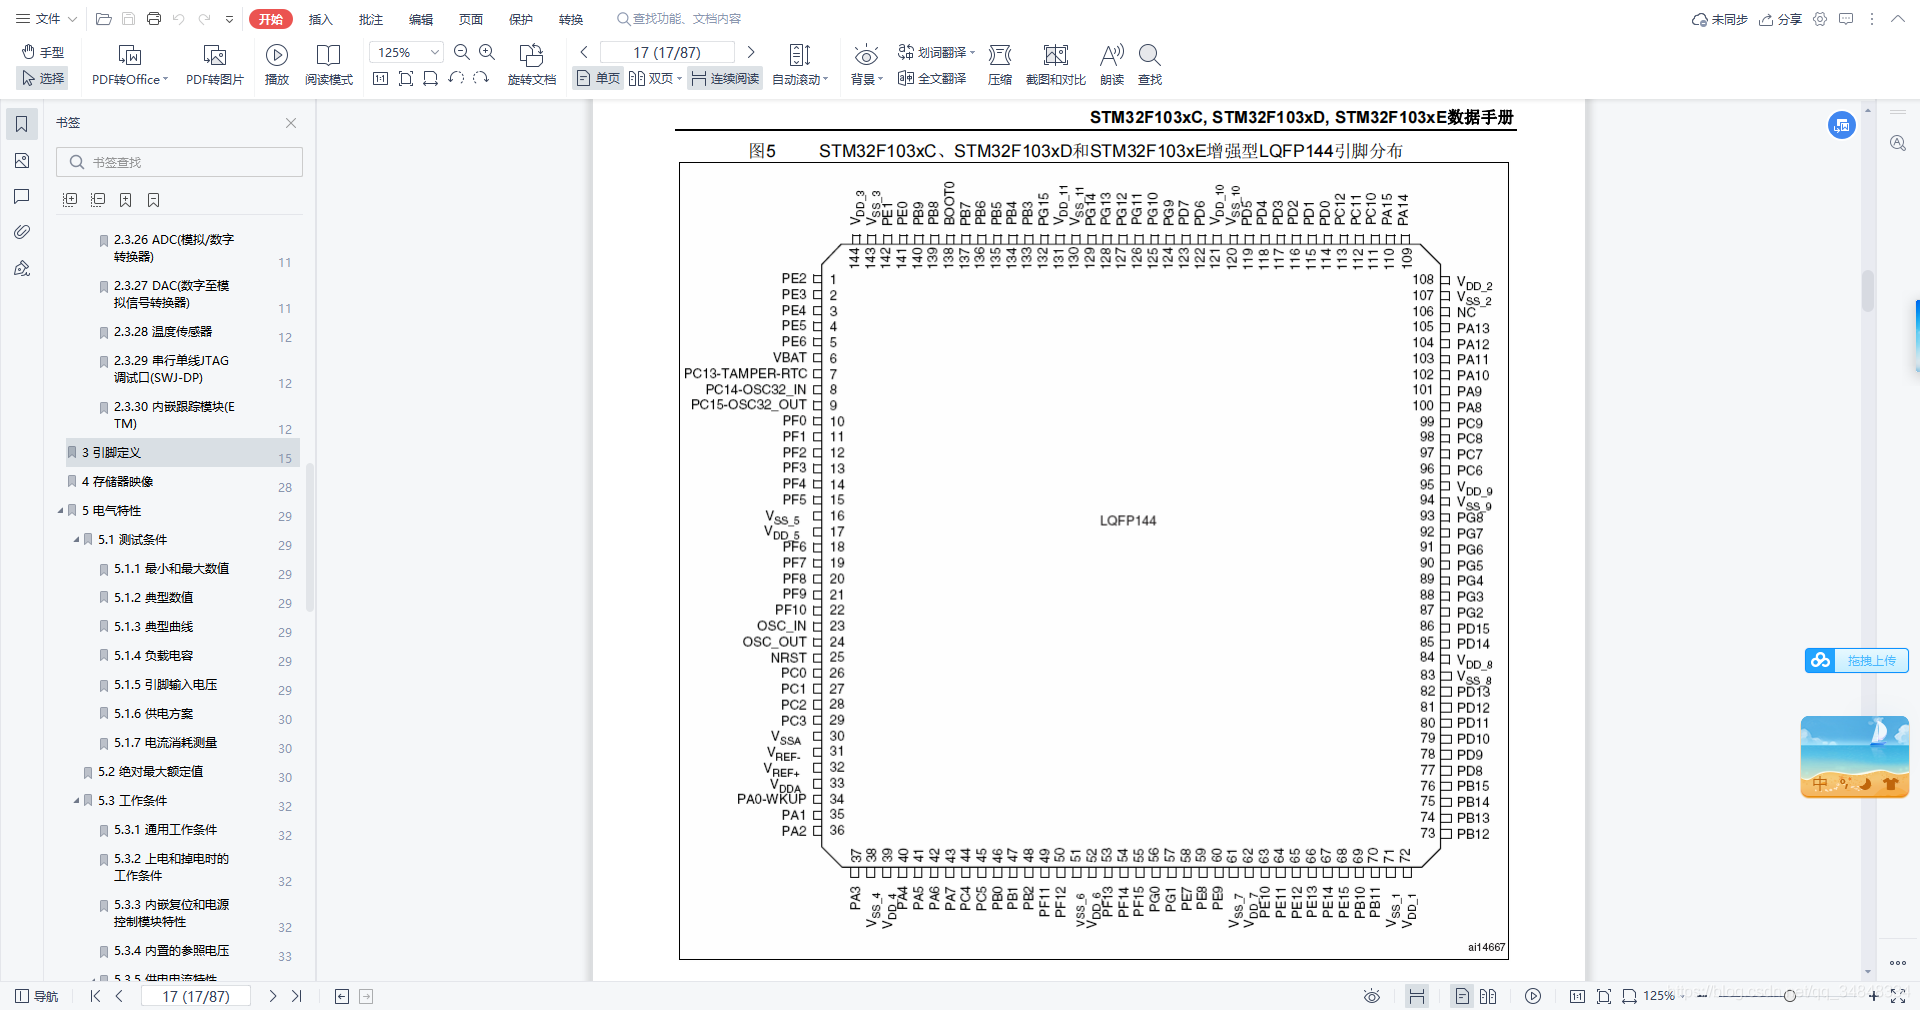This screenshot has width=1920, height=1010.
Task: Select the Hand tool (手型)
Action: click(x=43, y=52)
